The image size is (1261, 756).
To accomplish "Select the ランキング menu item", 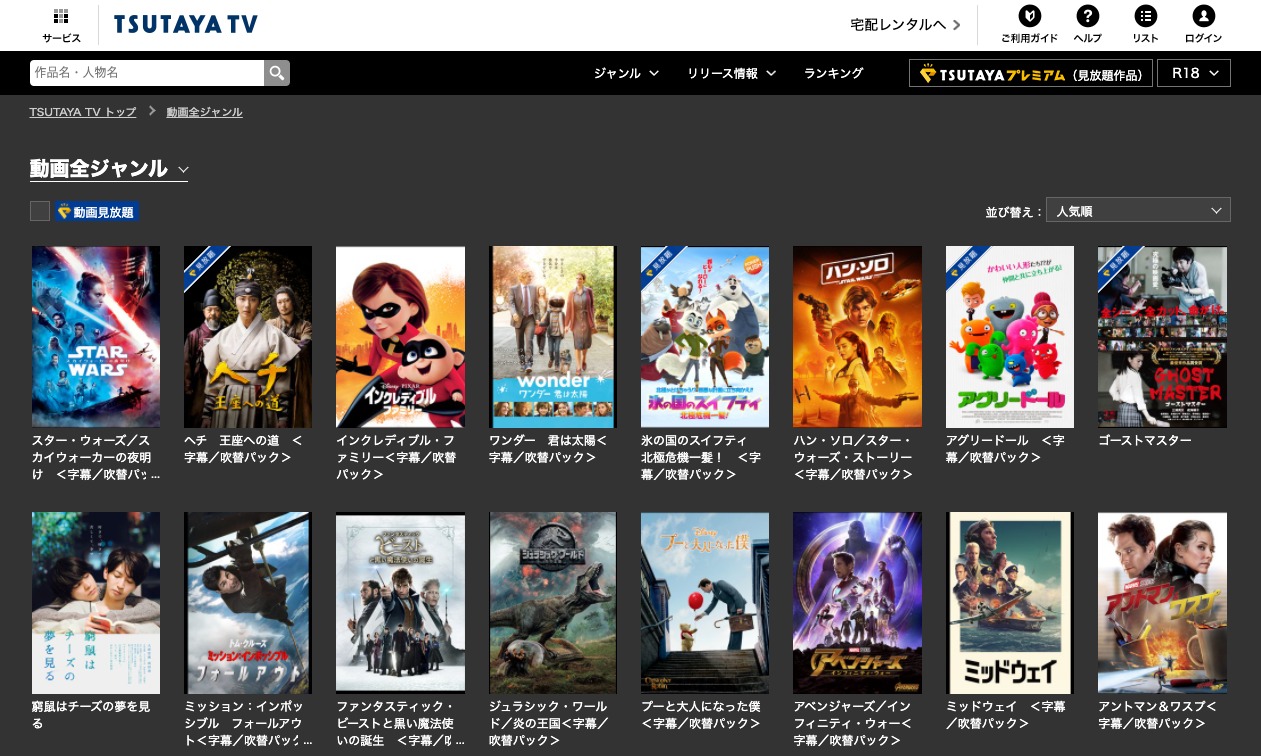I will tap(833, 73).
